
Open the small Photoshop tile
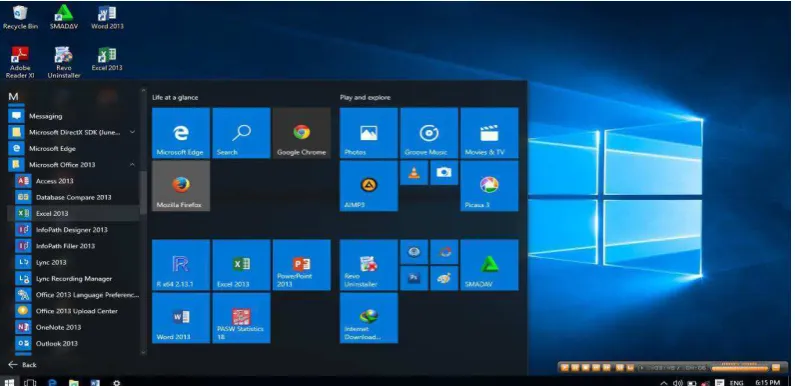[414, 278]
